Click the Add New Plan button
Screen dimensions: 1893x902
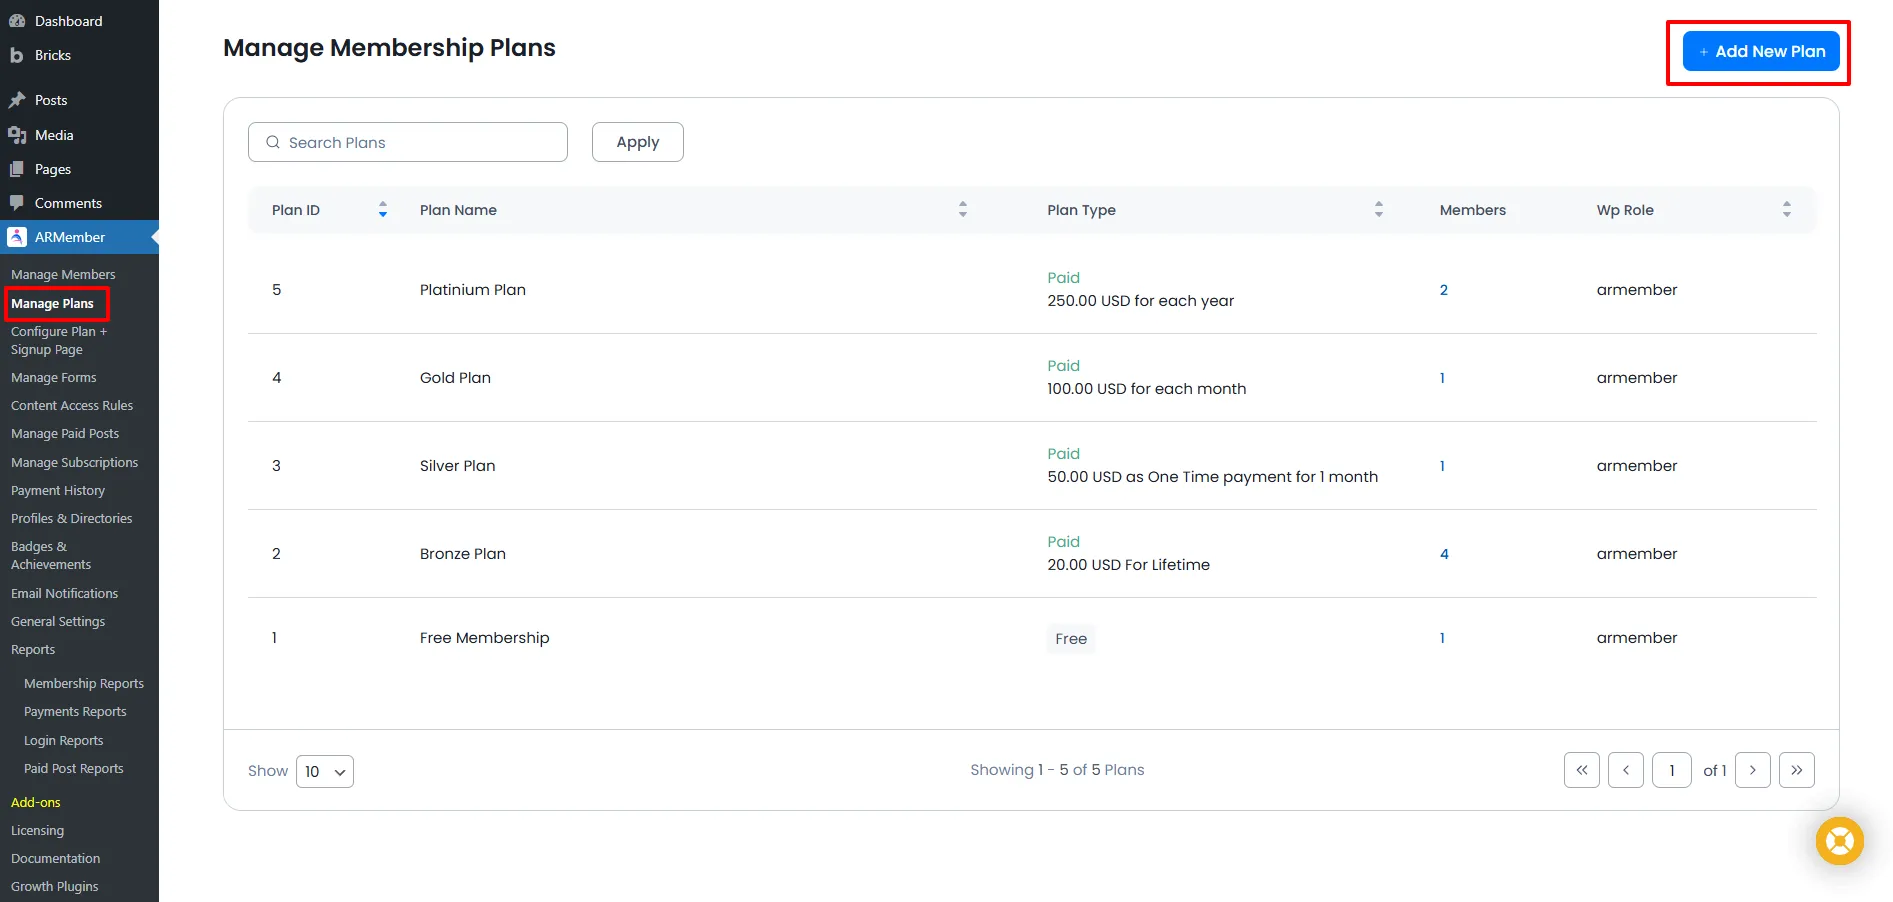(1760, 52)
